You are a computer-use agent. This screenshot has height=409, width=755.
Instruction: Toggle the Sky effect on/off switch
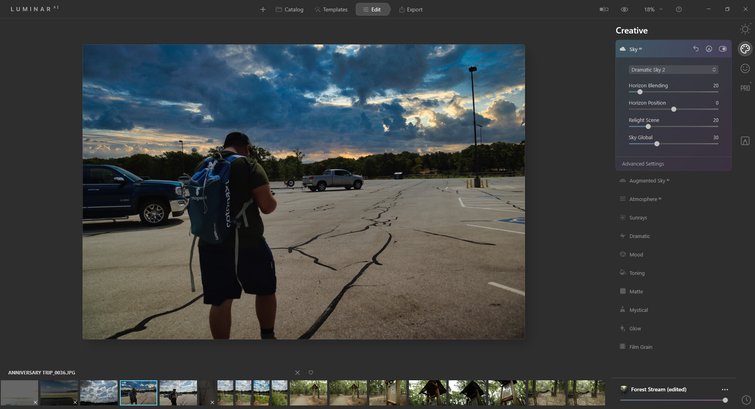coord(722,48)
